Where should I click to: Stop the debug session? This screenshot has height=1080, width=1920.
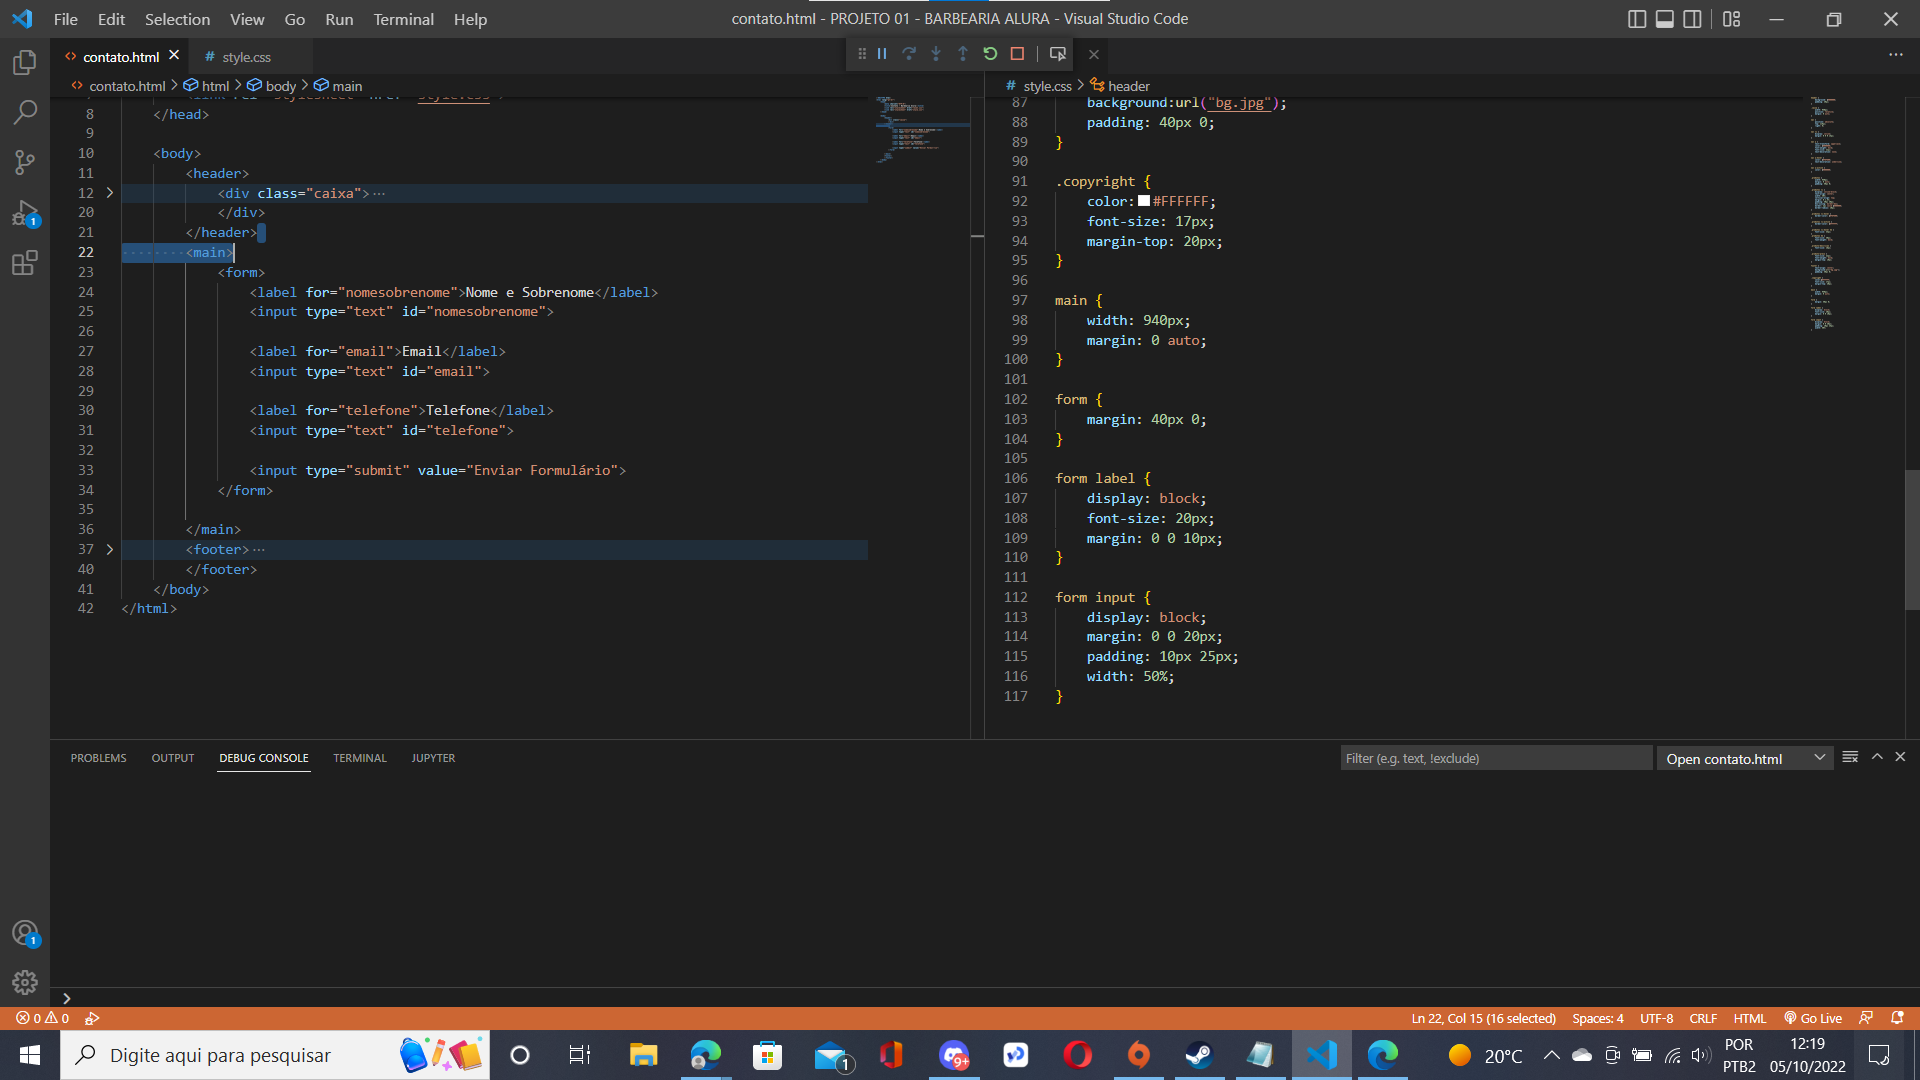click(1017, 54)
